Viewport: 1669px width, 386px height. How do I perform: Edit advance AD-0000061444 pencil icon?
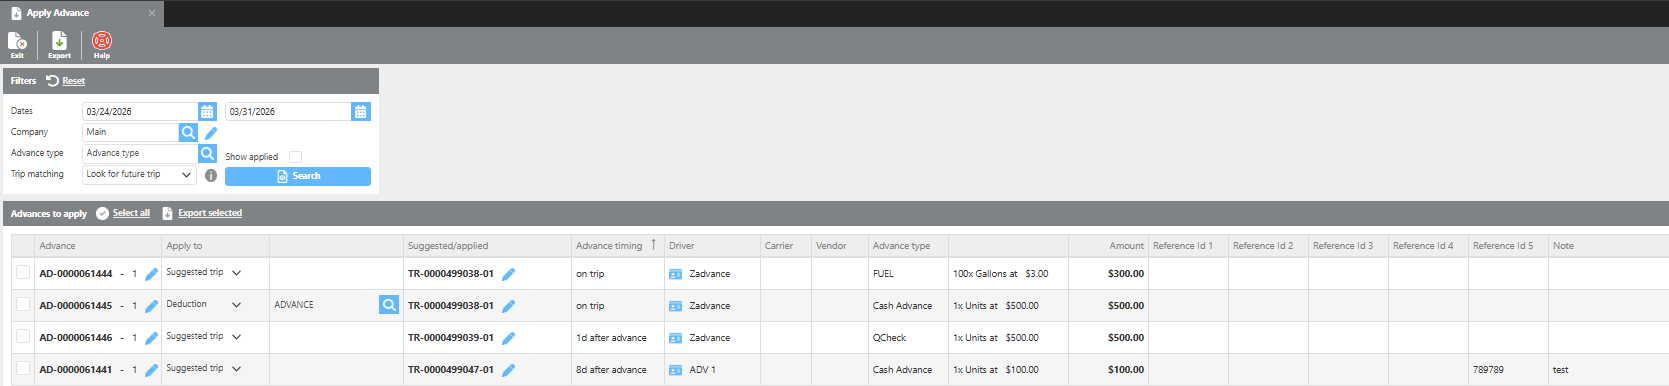151,274
